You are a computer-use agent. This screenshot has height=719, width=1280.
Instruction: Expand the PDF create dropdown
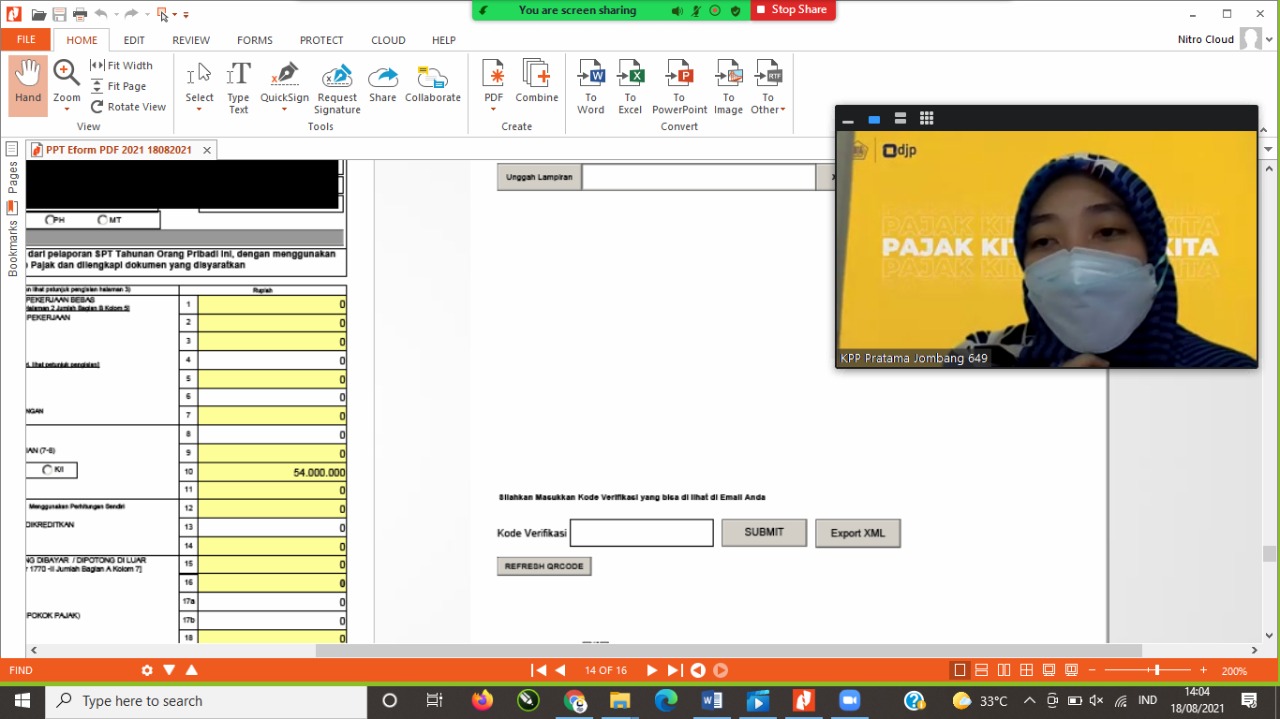(493, 110)
